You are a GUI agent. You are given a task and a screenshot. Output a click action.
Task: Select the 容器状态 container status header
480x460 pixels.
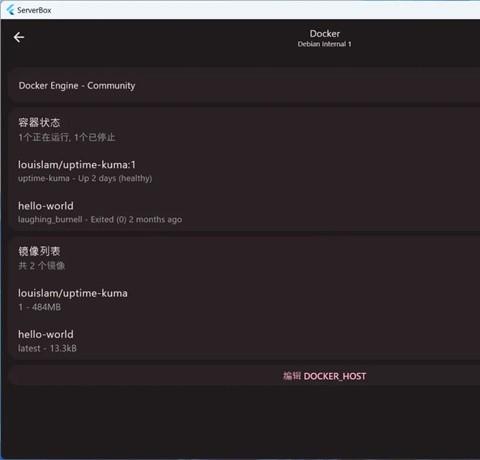39,122
